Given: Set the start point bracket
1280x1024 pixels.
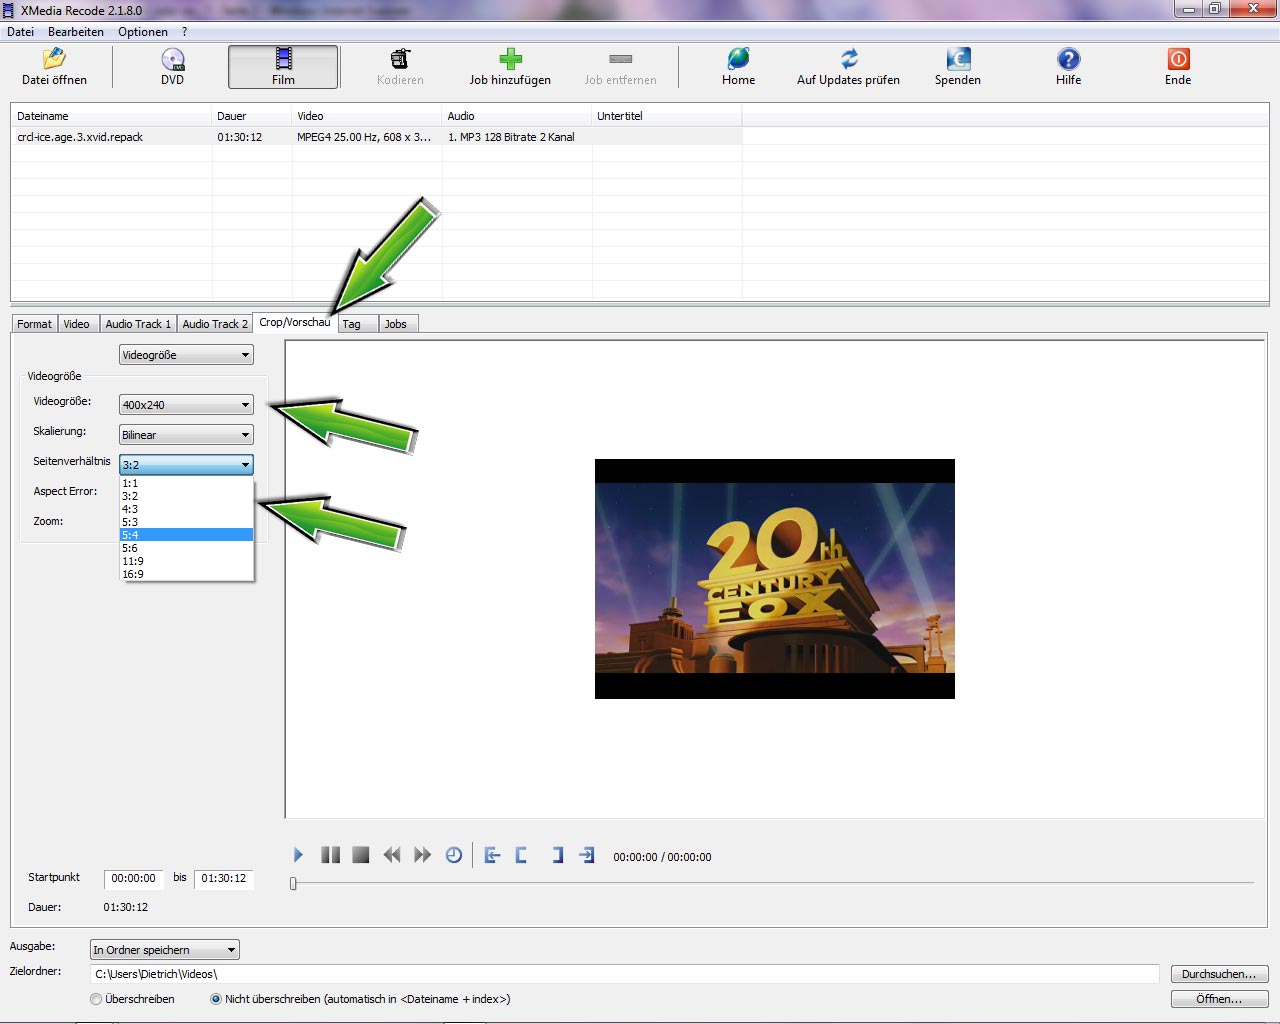Looking at the screenshot, I should point(521,855).
